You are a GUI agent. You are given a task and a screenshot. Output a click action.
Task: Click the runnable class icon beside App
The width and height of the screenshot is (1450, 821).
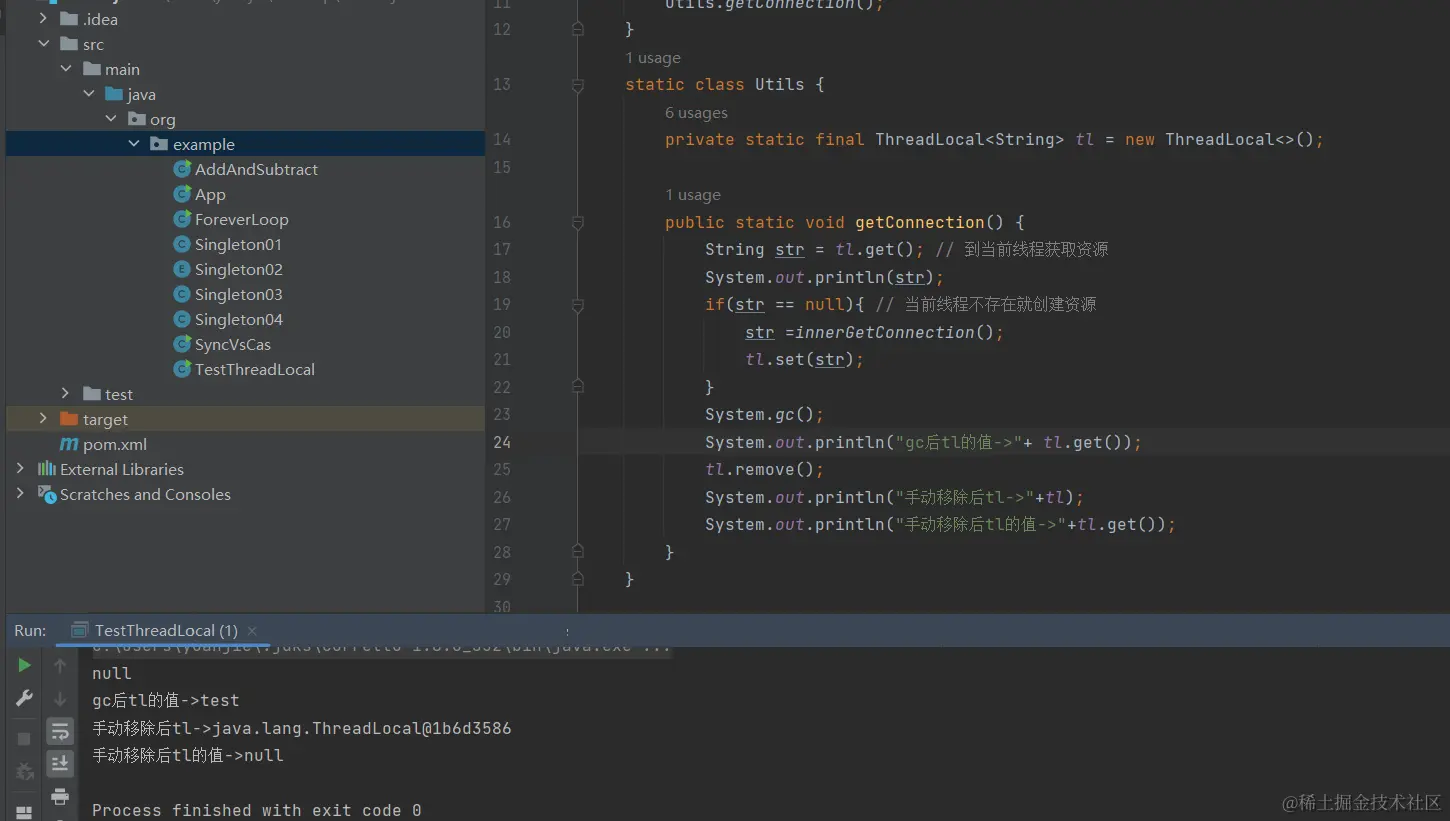click(182, 194)
